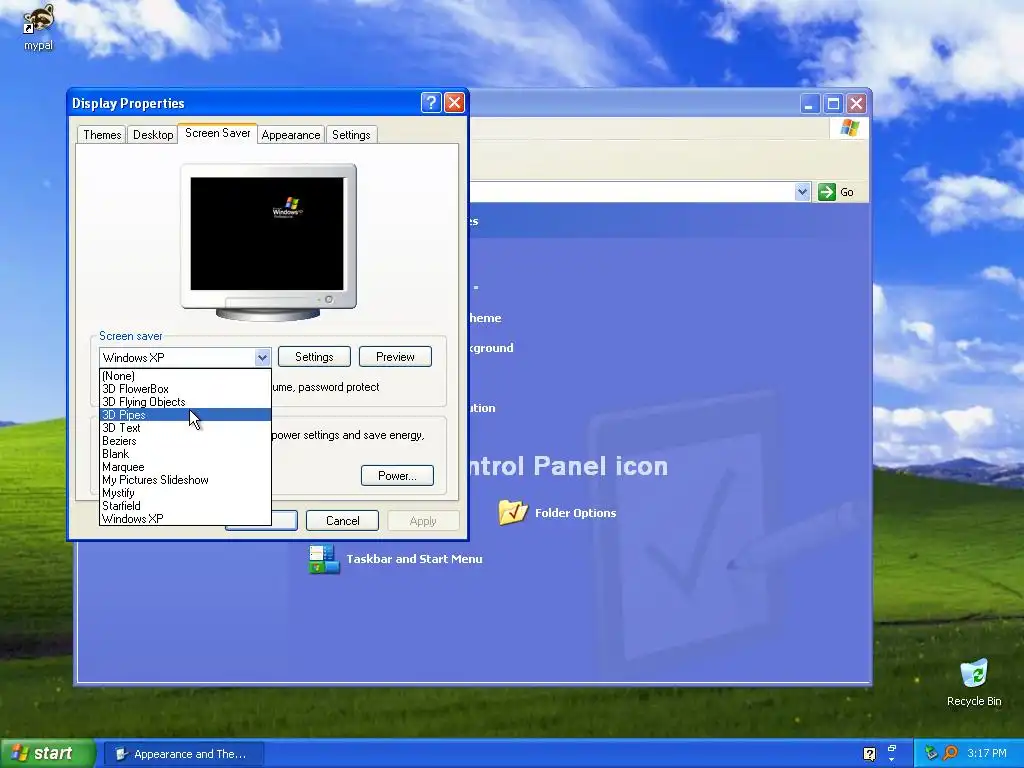
Task: Open the address bar dropdown in Control Panel window
Action: 802,192
